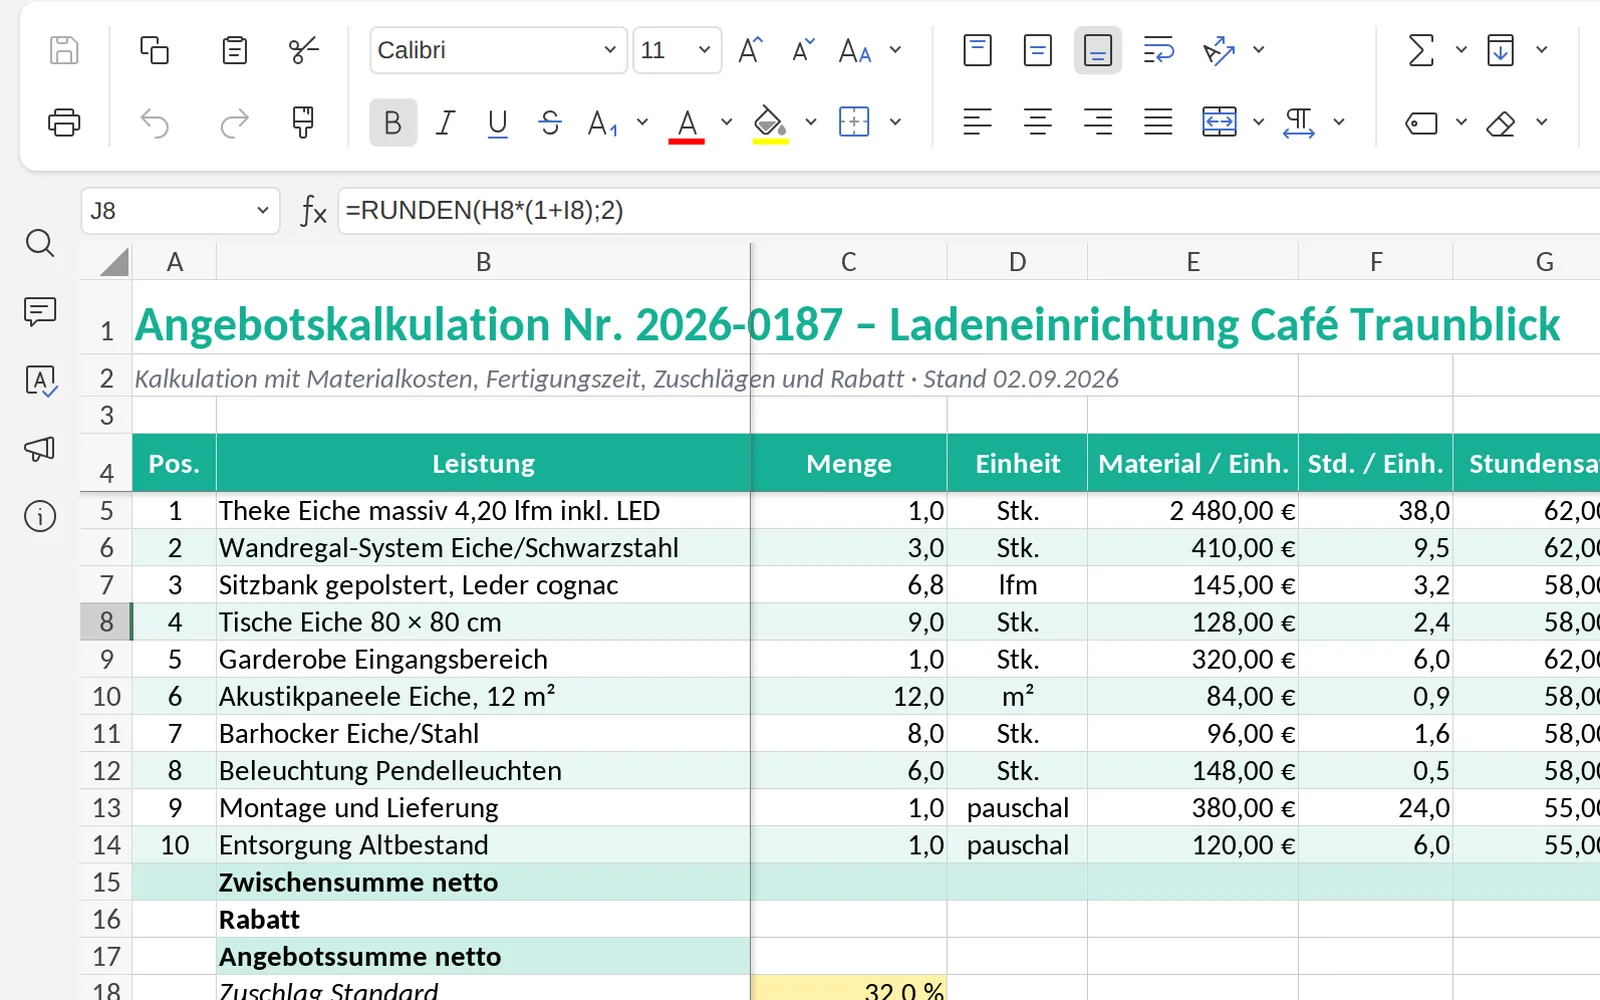1600x1000 pixels.
Task: Apply red font color button
Action: click(686, 124)
